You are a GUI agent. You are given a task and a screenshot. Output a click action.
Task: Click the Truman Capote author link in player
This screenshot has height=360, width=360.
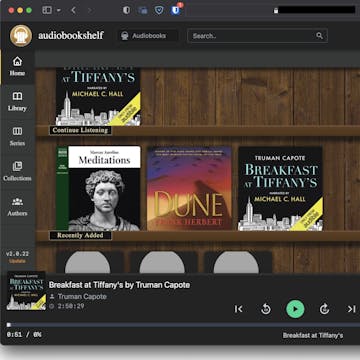tap(82, 296)
